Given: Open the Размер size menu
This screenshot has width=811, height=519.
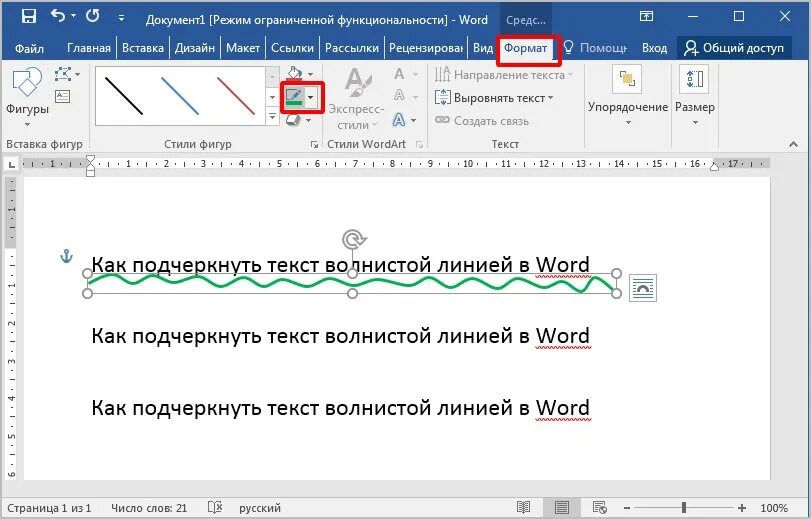Looking at the screenshot, I should (695, 96).
